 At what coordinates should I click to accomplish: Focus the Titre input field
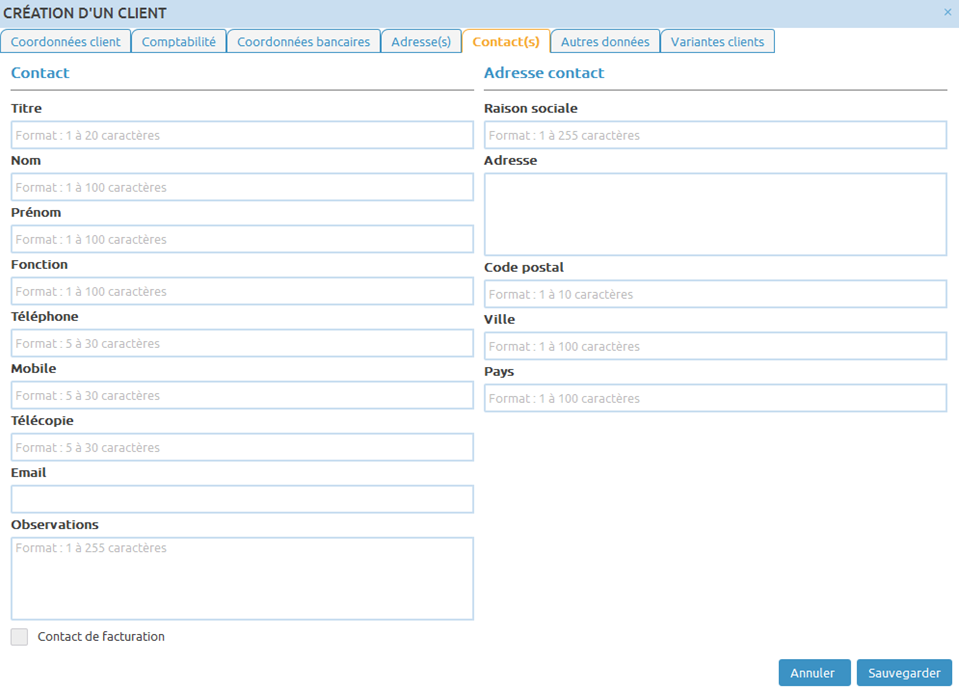coord(242,135)
